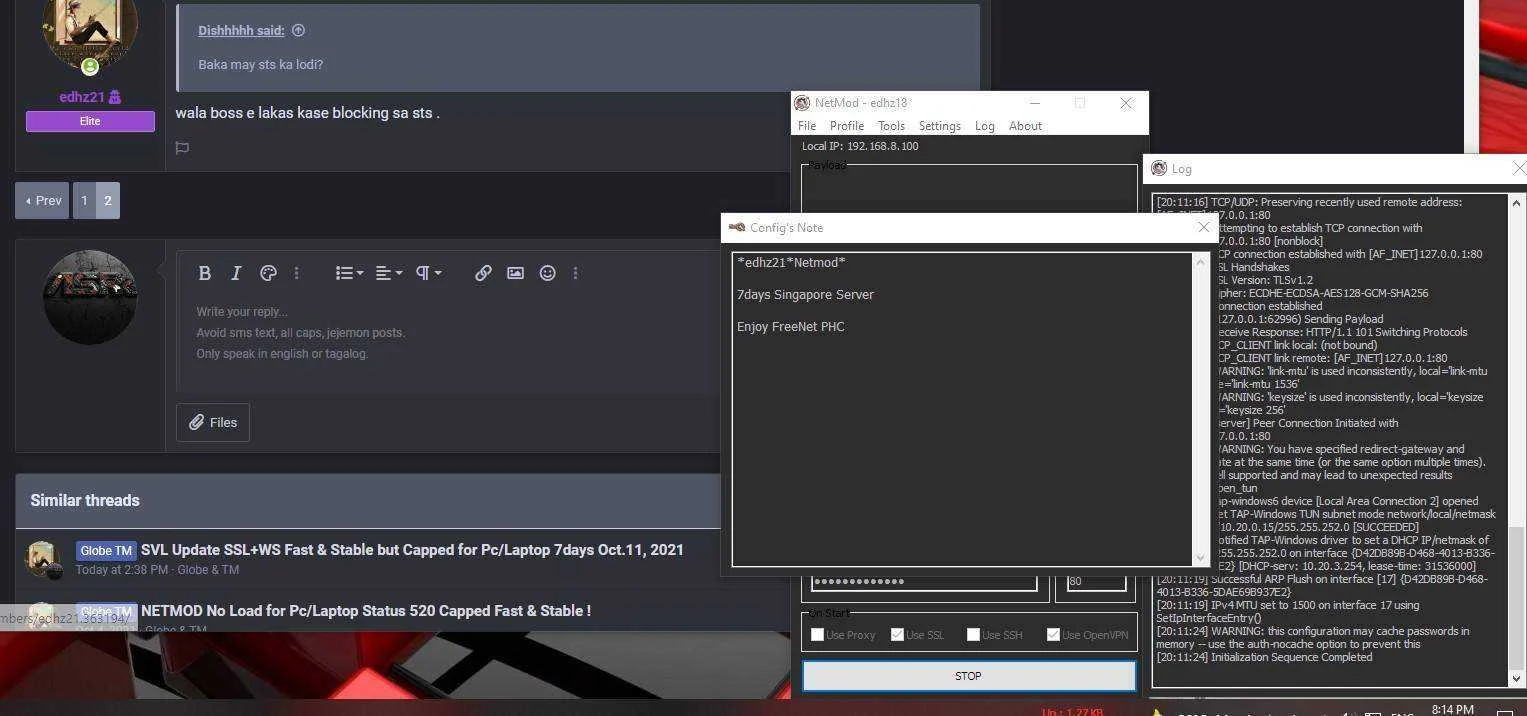Toggle bold formatting in reply editor

(204, 273)
